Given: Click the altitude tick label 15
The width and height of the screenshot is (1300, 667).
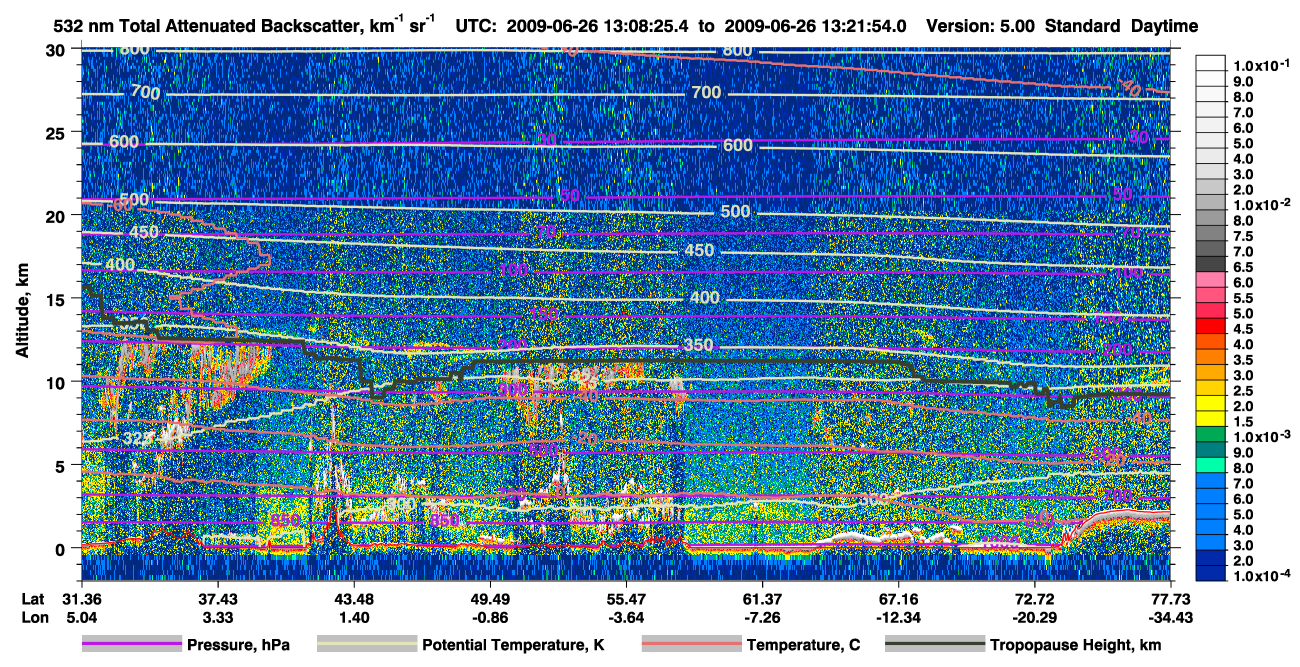Looking at the screenshot, I should 57,298.
